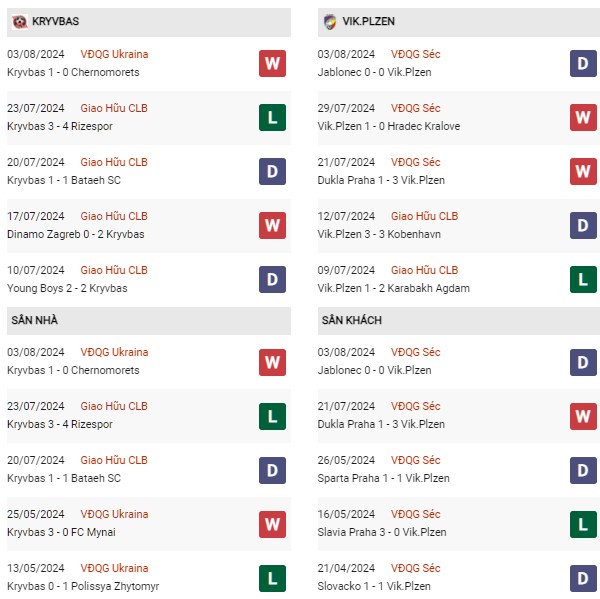The image size is (600, 599).
Task: Click the D badge for Young Boys 2-2 Kryvbas
Action: 272,279
